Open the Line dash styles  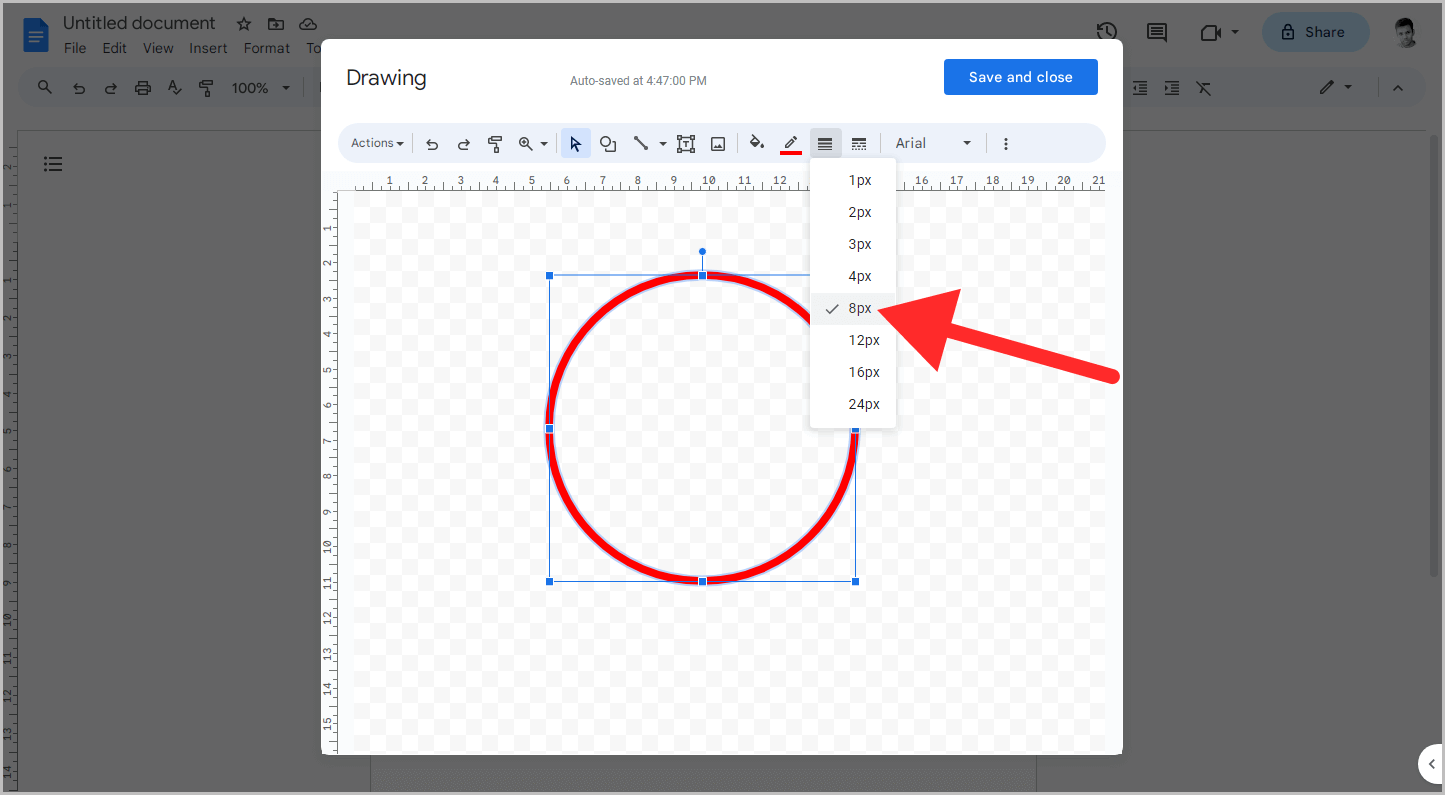point(859,143)
